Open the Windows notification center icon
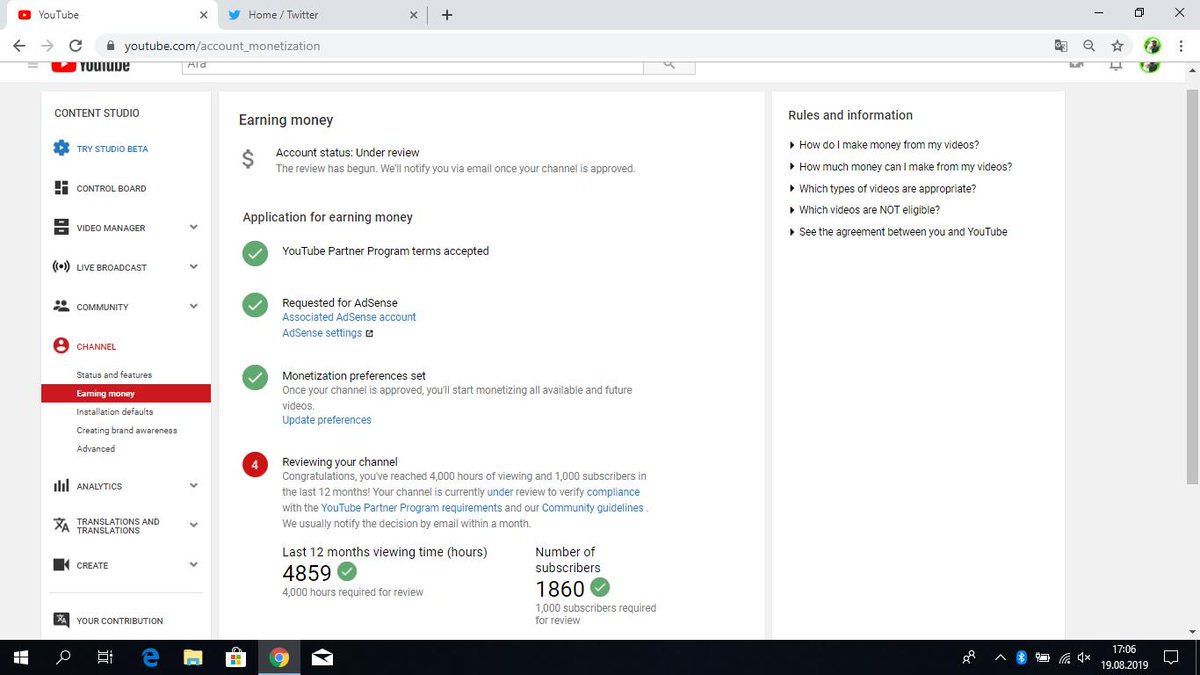Viewport: 1200px width, 675px height. point(1171,658)
